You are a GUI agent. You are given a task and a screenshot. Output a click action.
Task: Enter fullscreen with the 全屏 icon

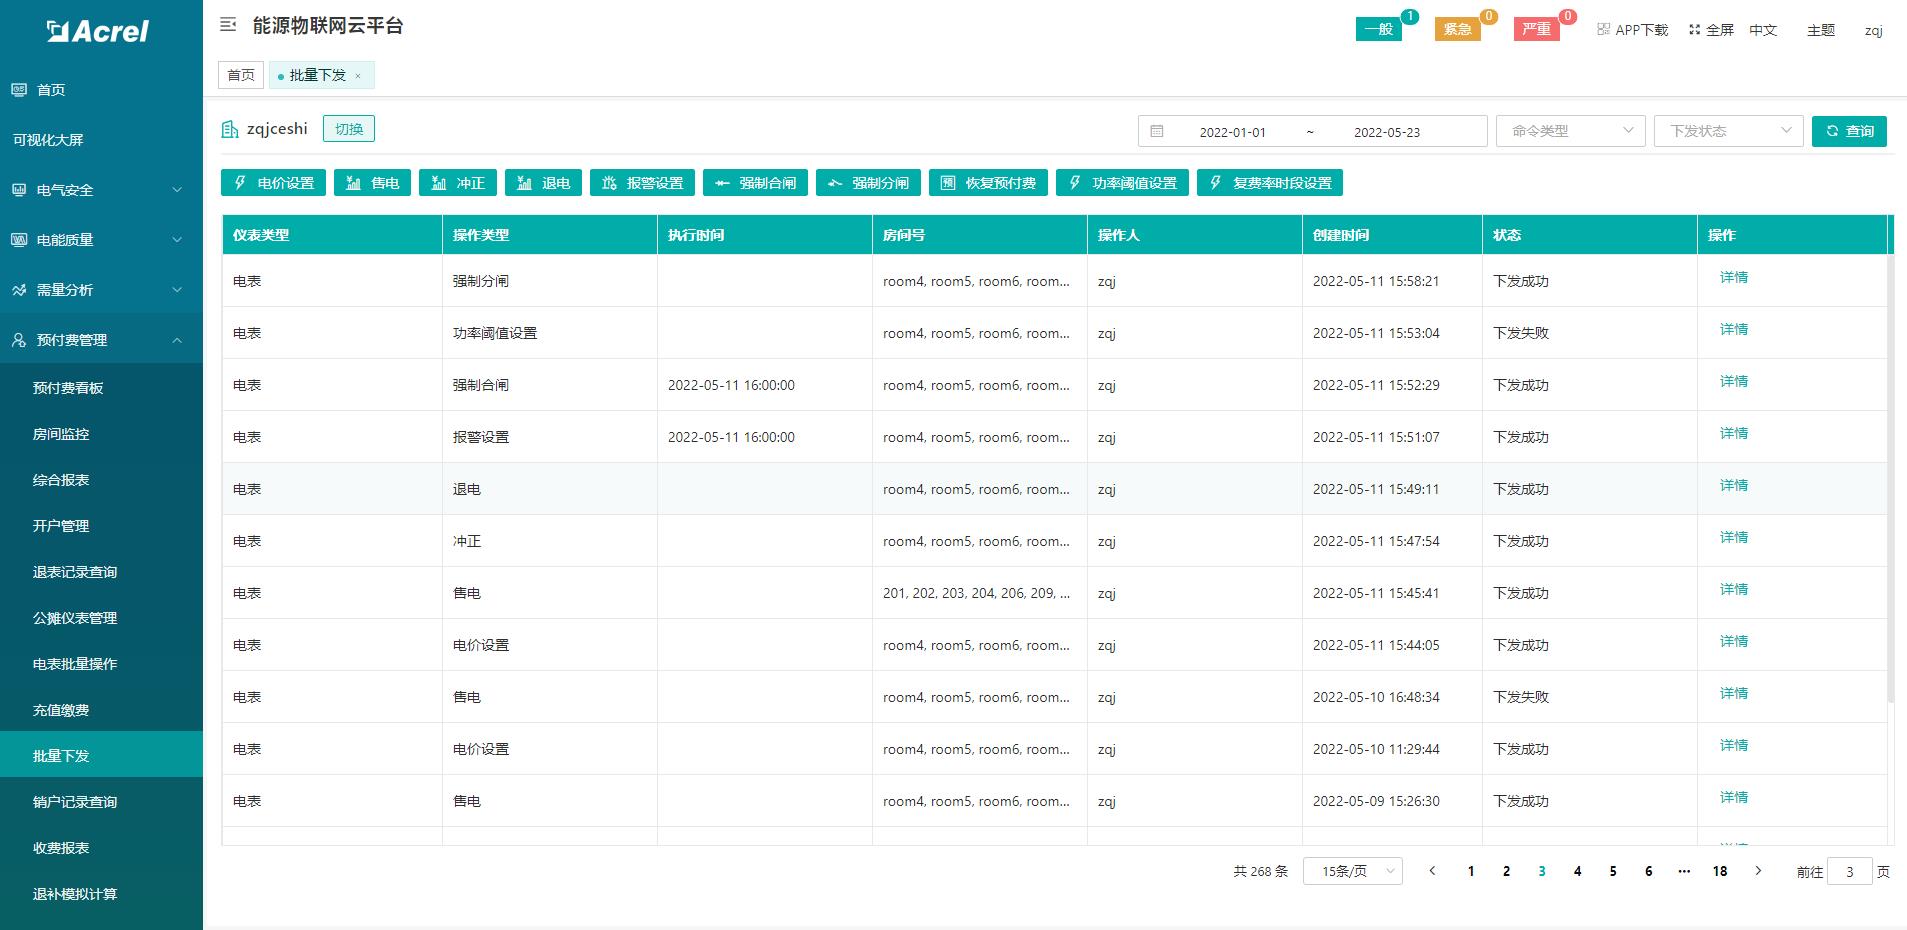click(x=1695, y=30)
